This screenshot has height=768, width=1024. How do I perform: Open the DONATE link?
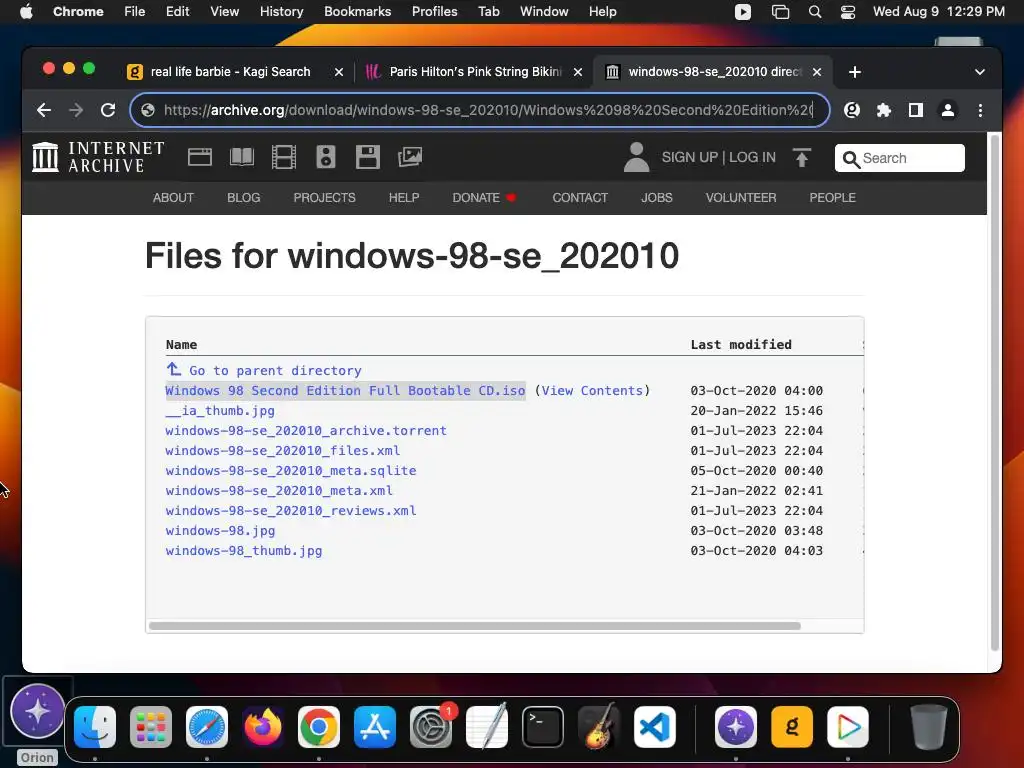click(484, 198)
